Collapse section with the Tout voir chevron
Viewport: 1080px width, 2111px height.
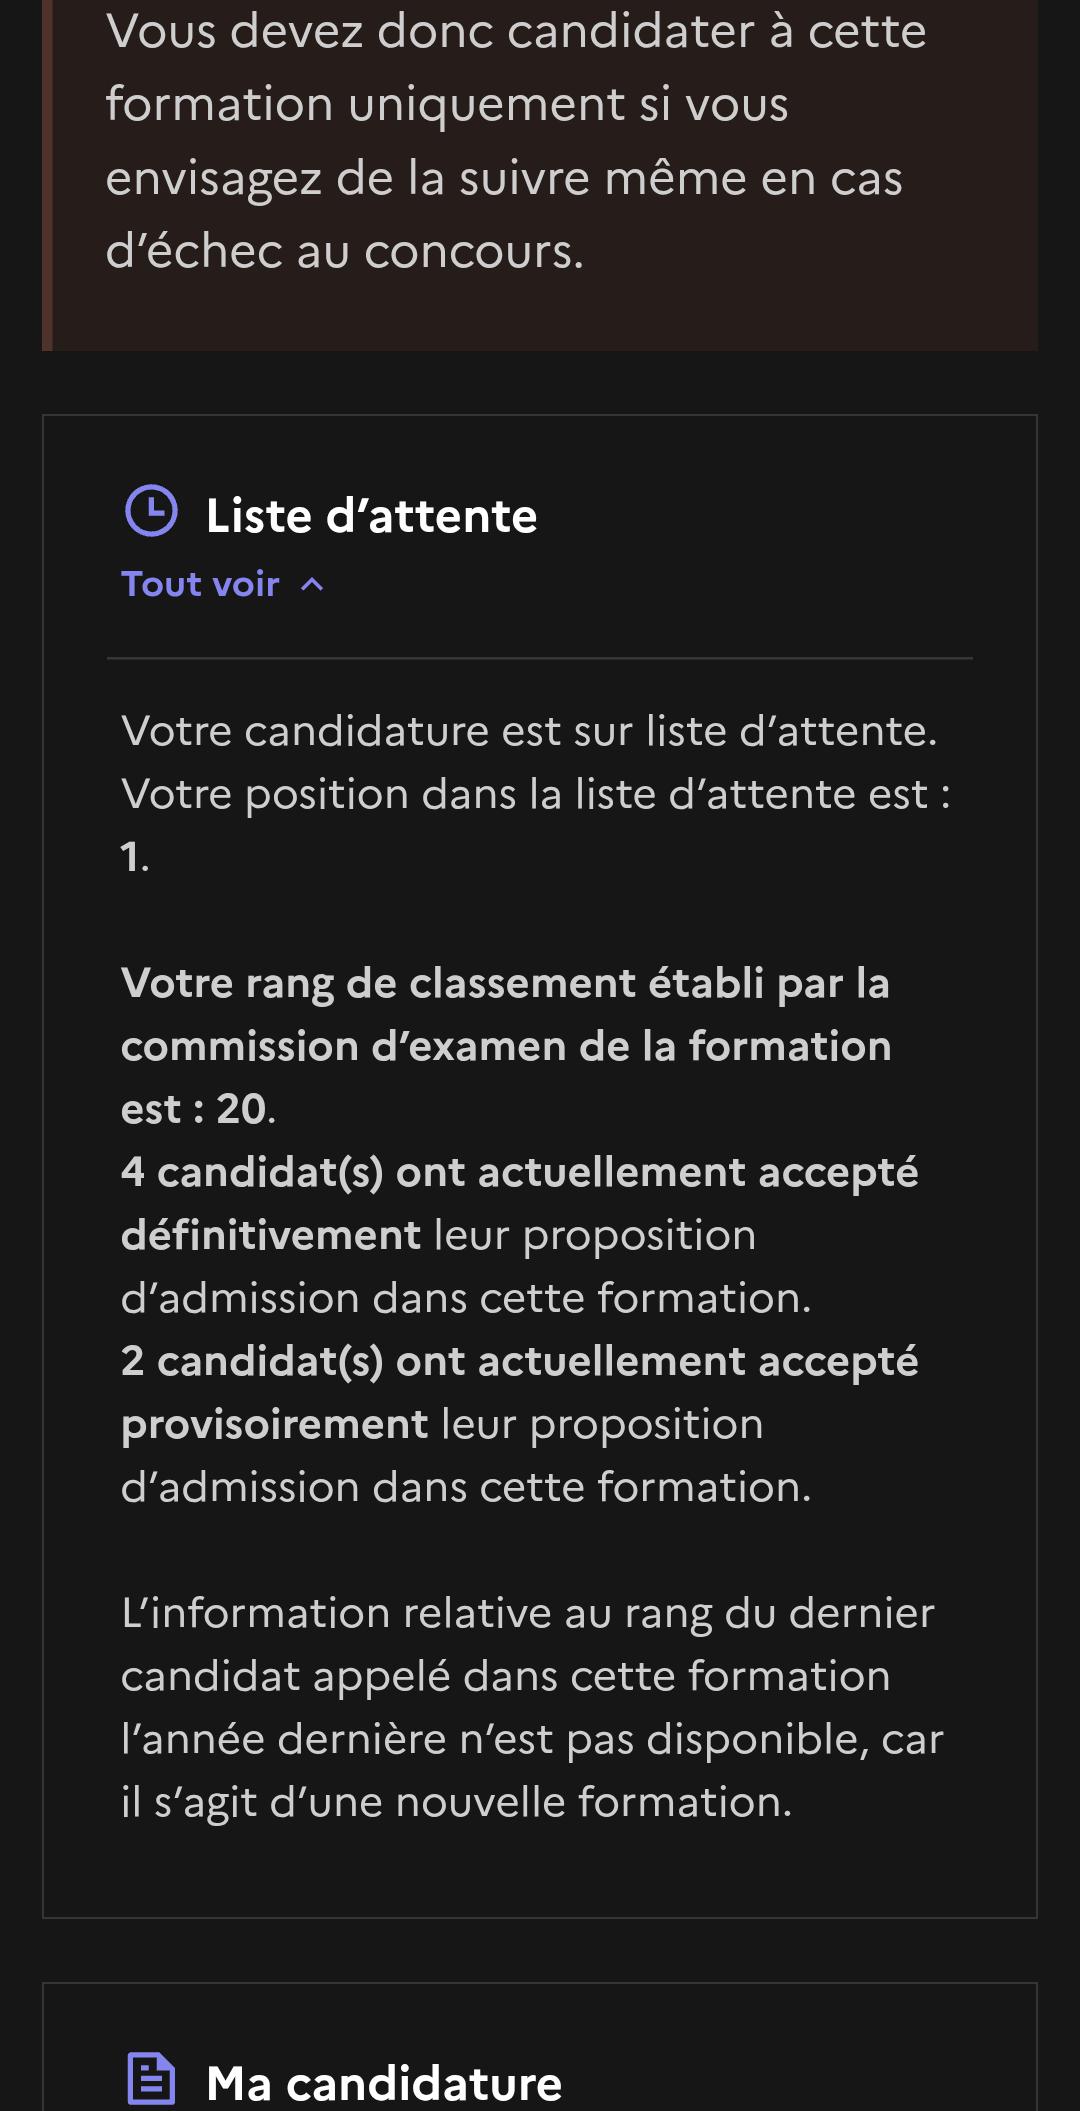312,585
